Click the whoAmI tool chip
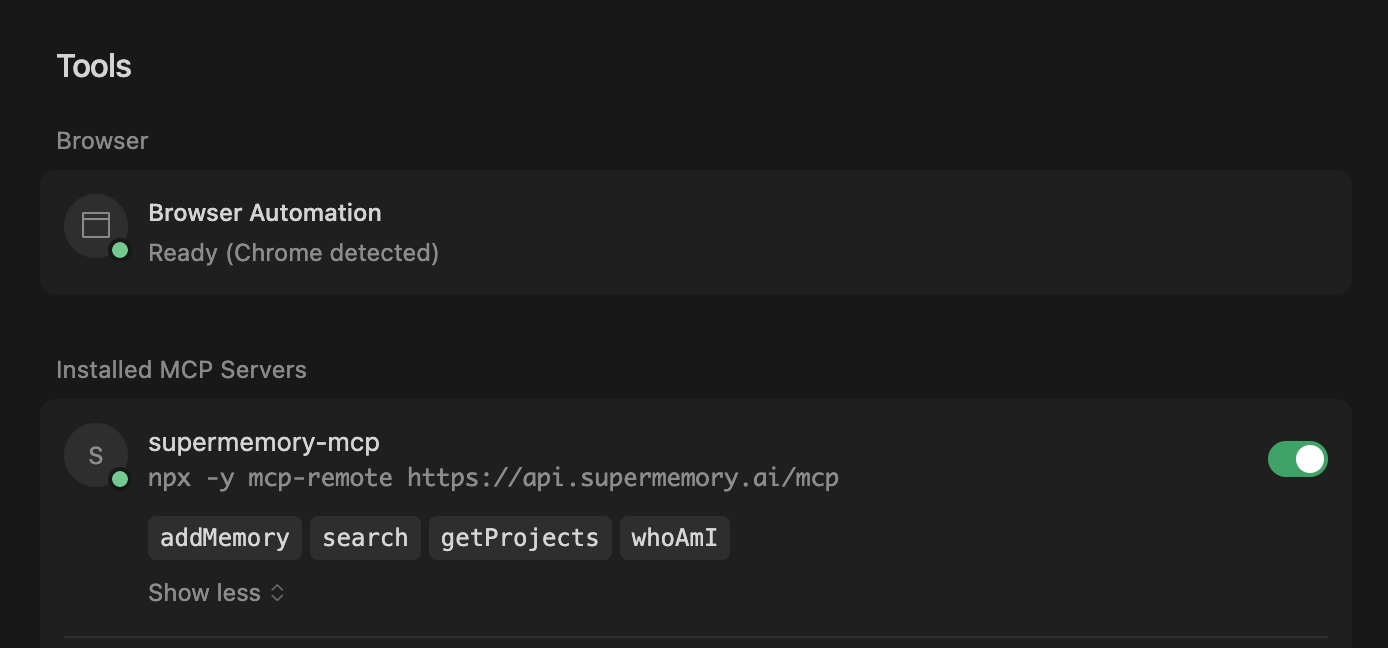The image size is (1388, 648). click(x=675, y=538)
